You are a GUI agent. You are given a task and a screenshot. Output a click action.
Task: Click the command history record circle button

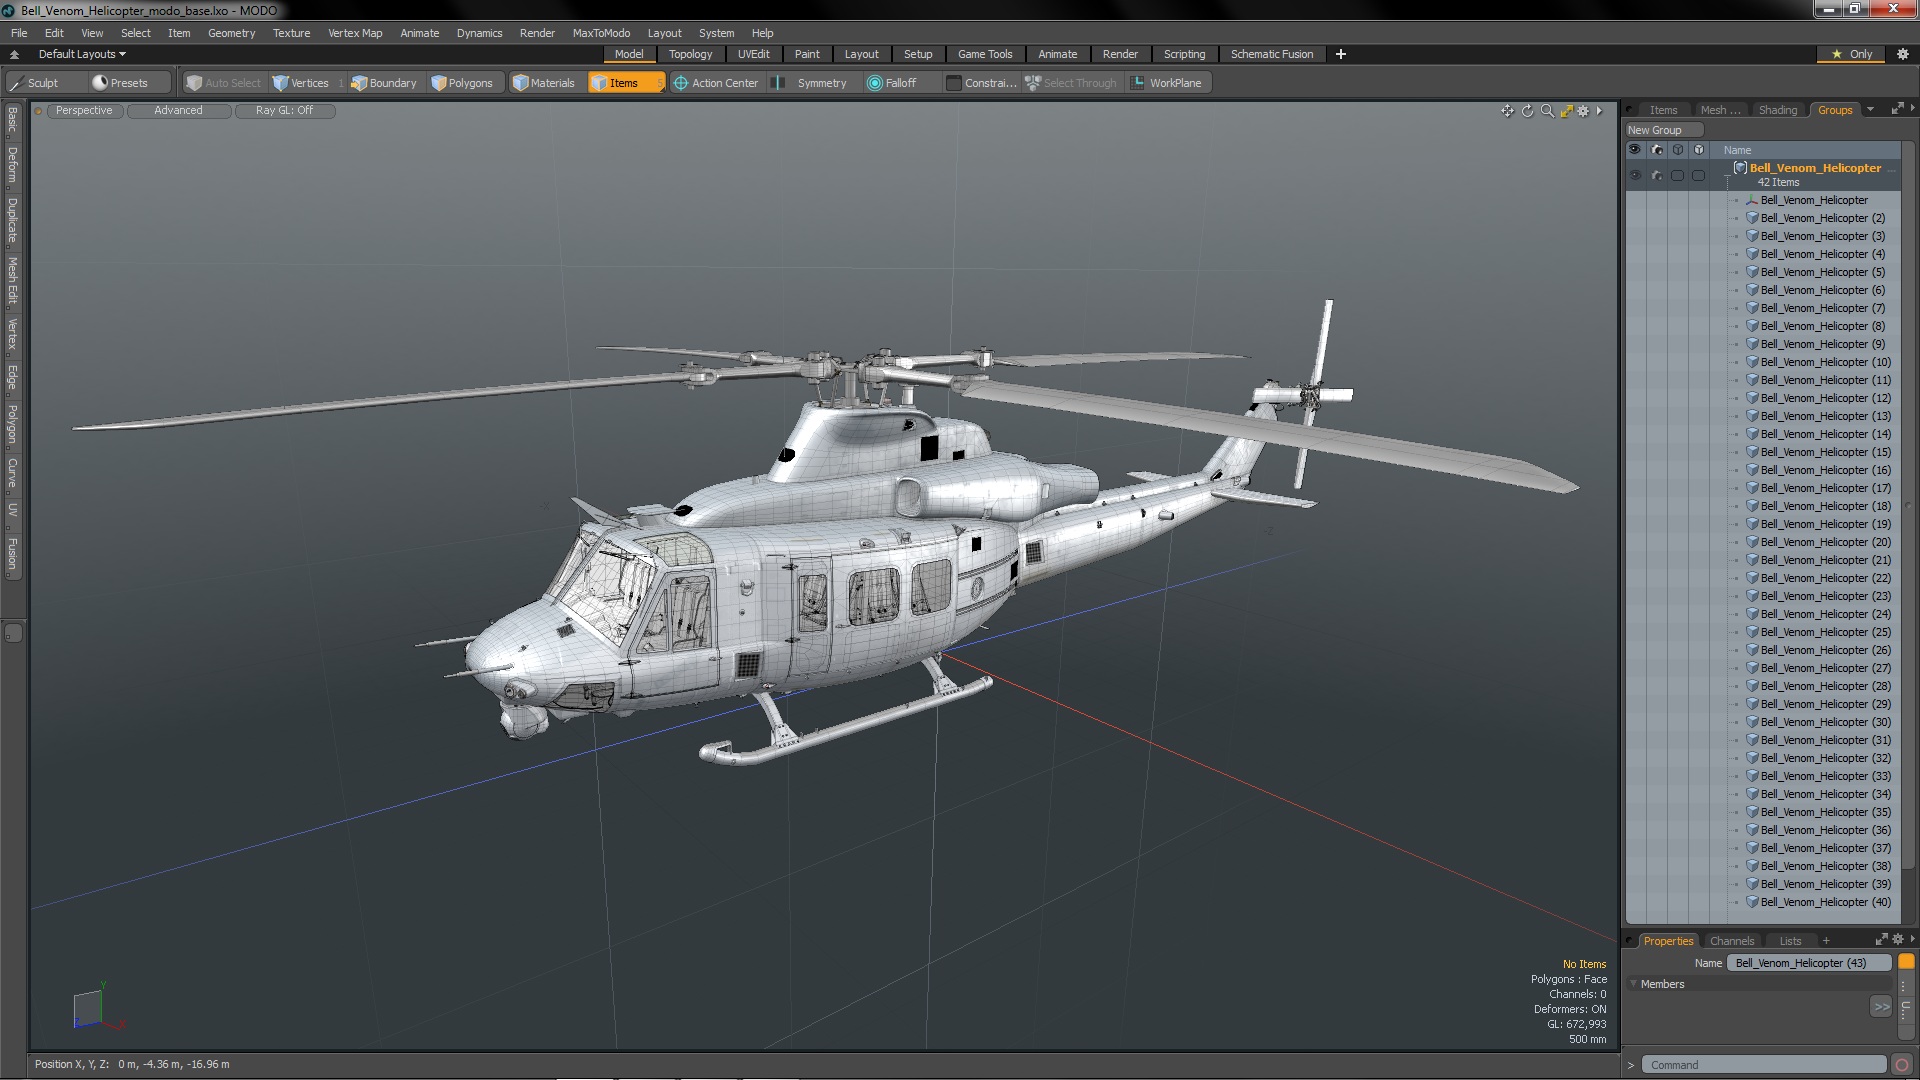coord(1902,1065)
